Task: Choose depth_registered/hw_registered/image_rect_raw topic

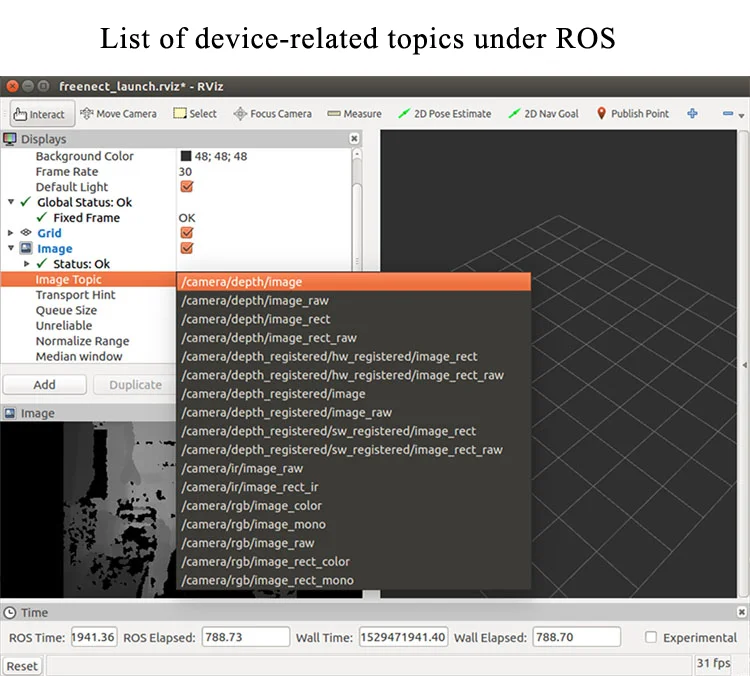Action: 353,375
